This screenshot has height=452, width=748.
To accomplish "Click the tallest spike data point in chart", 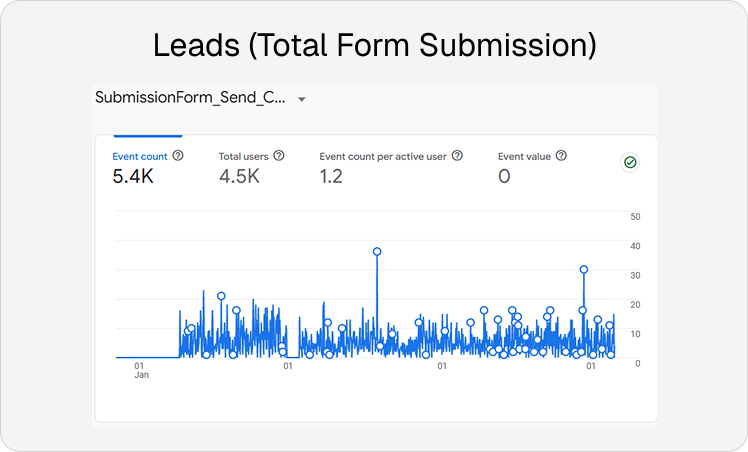I will tap(377, 251).
